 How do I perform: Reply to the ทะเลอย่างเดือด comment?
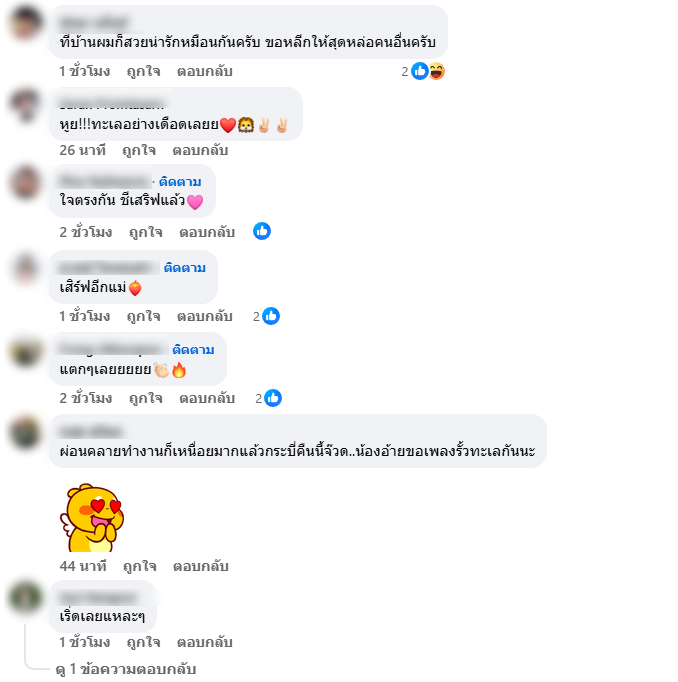tap(200, 150)
